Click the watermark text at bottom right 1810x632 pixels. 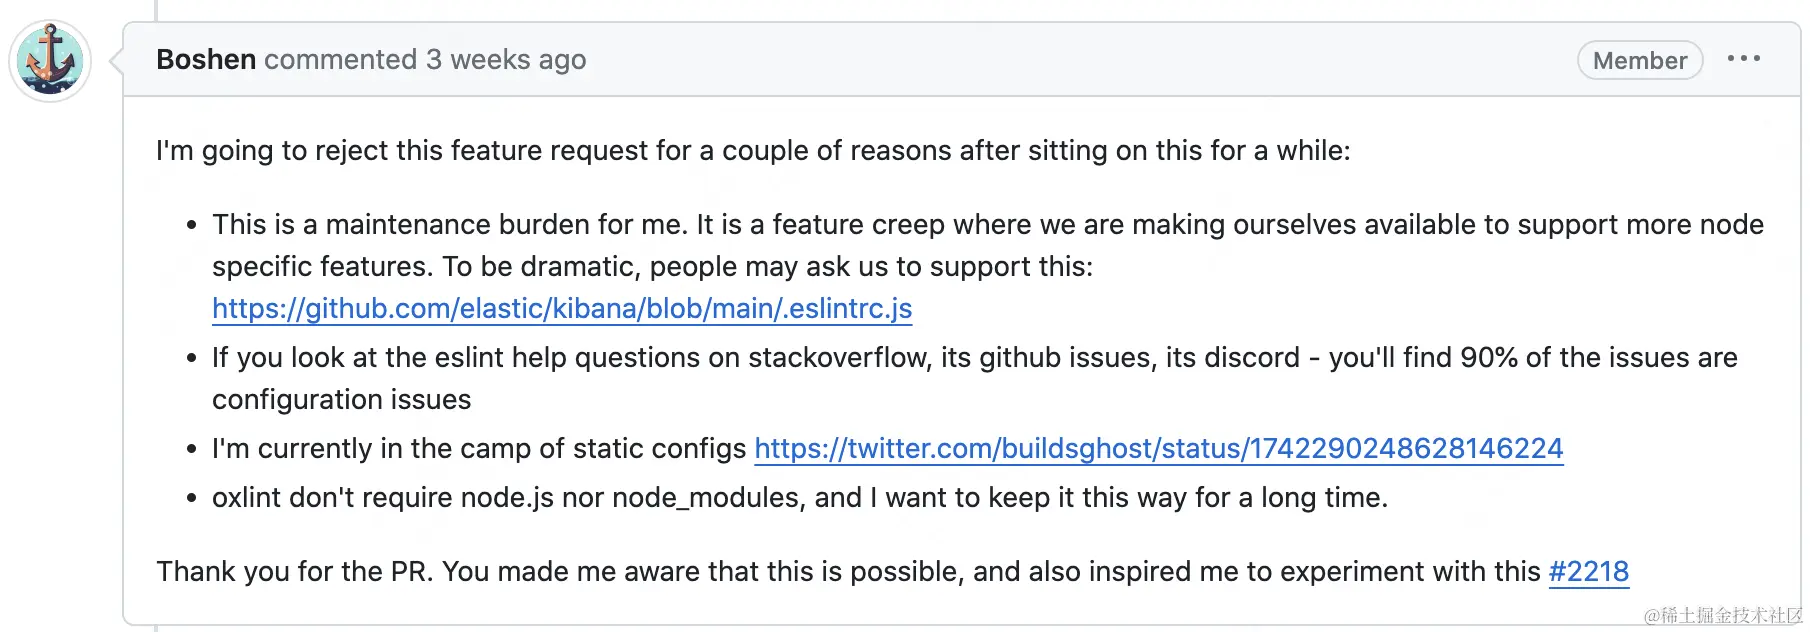click(x=1722, y=616)
